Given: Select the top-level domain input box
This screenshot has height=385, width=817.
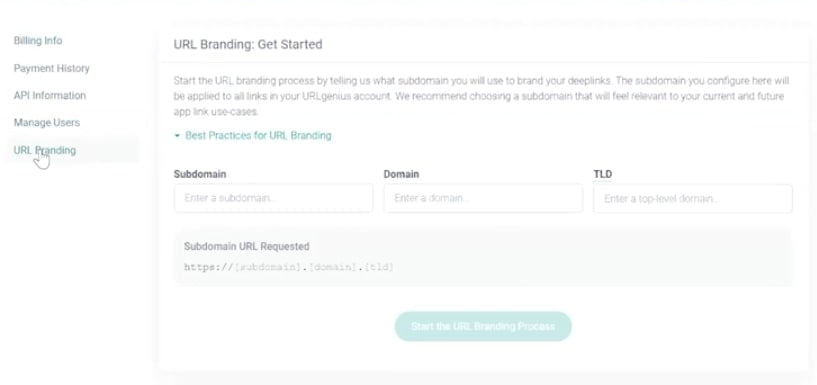Looking at the screenshot, I should (x=692, y=198).
